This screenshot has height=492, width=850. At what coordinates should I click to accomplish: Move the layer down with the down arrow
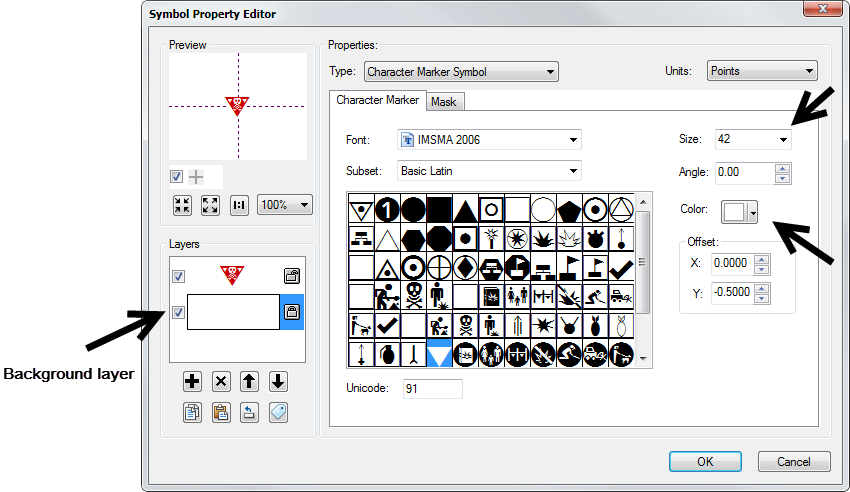pyautogui.click(x=278, y=382)
